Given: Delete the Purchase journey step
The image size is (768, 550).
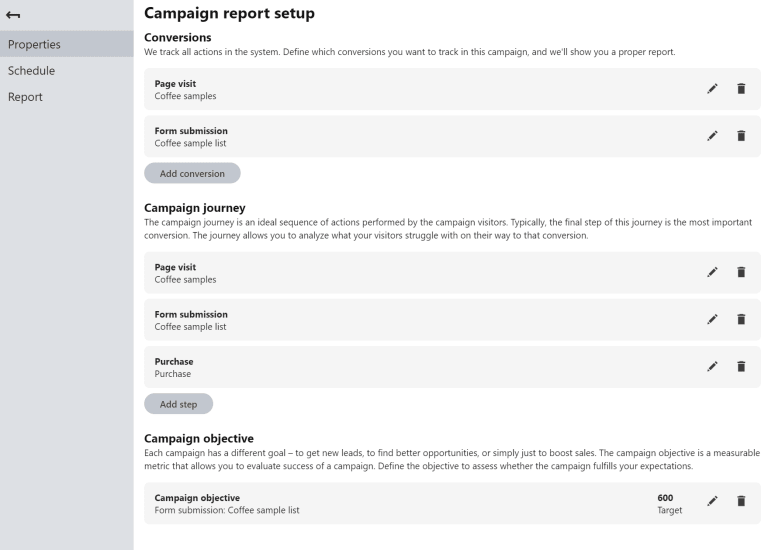Looking at the screenshot, I should 741,366.
